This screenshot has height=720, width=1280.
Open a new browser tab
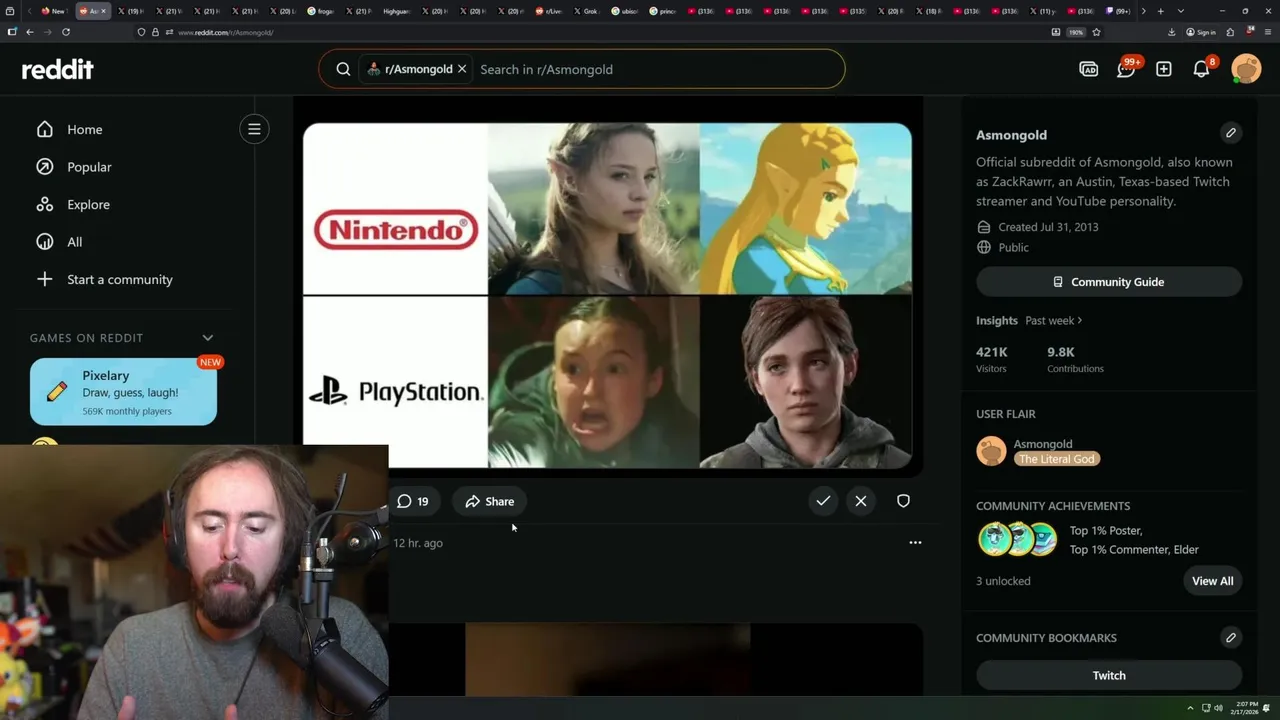click(x=1160, y=11)
